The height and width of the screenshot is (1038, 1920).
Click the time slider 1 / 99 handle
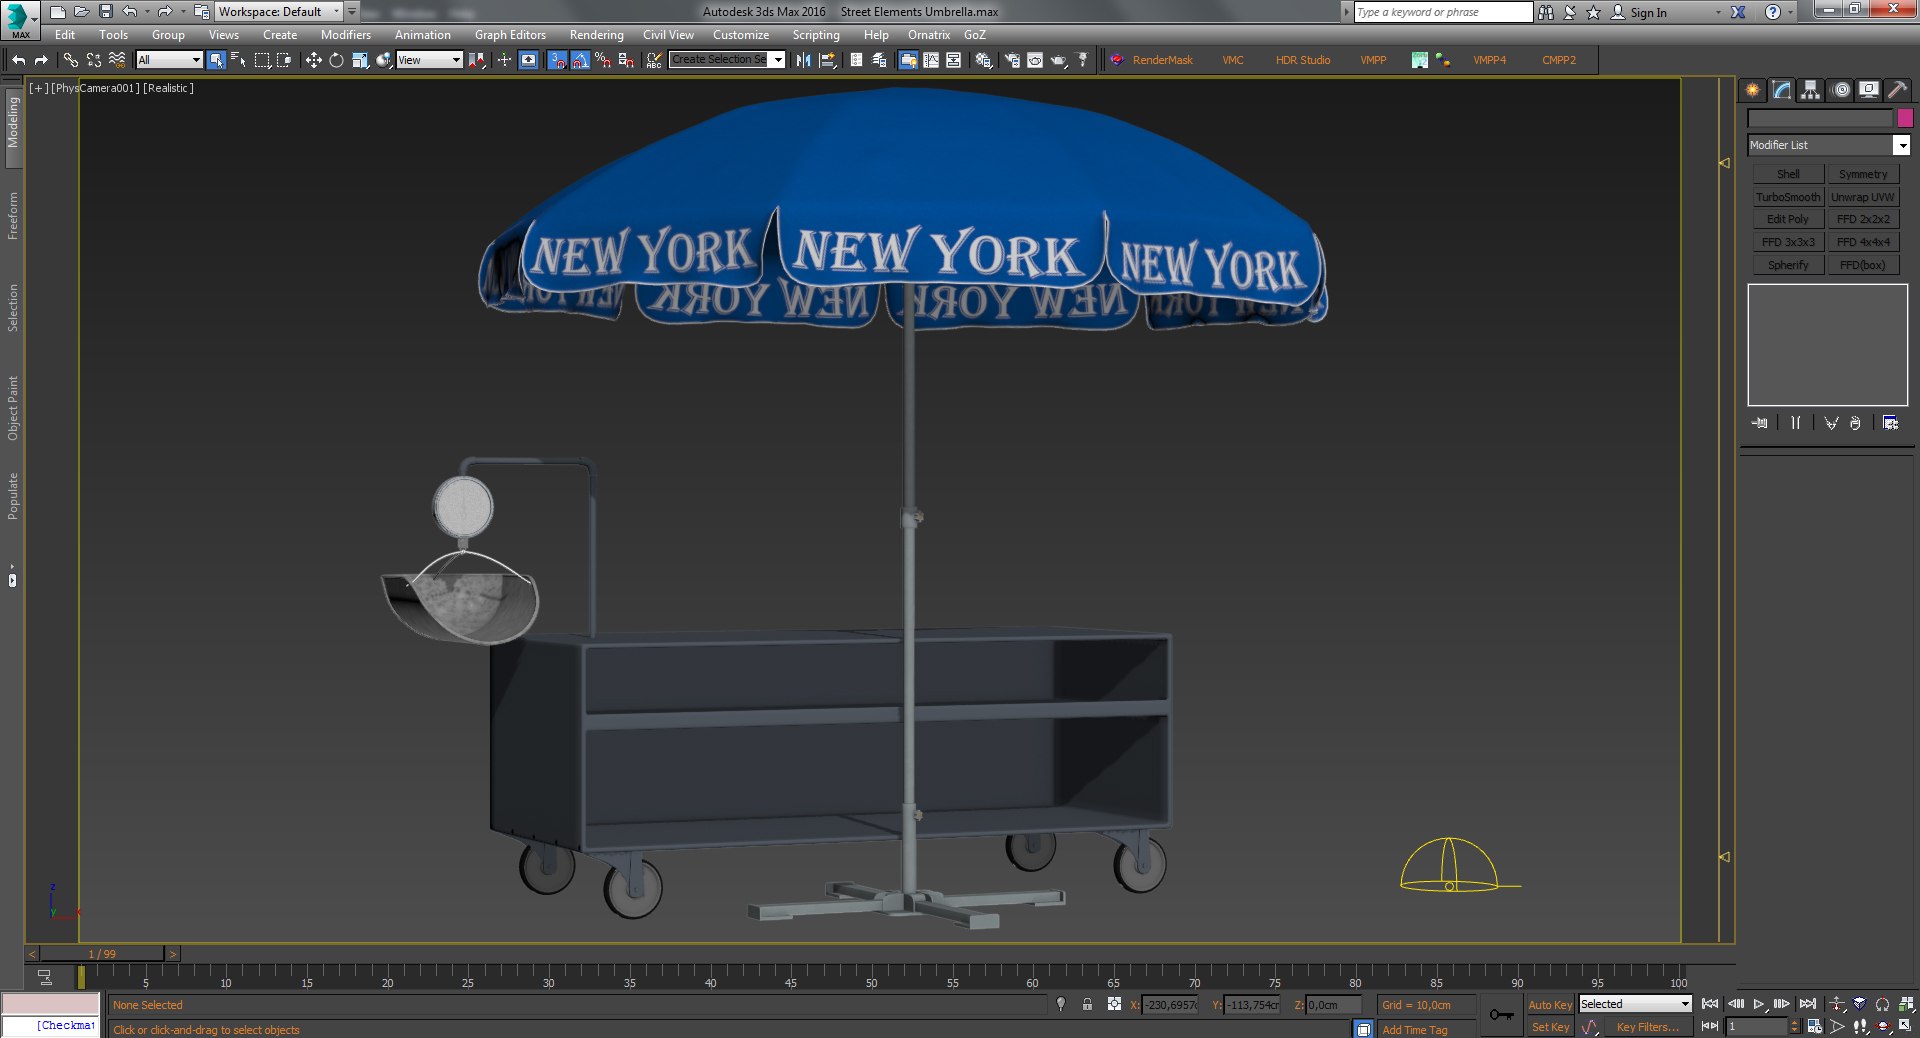coord(102,954)
